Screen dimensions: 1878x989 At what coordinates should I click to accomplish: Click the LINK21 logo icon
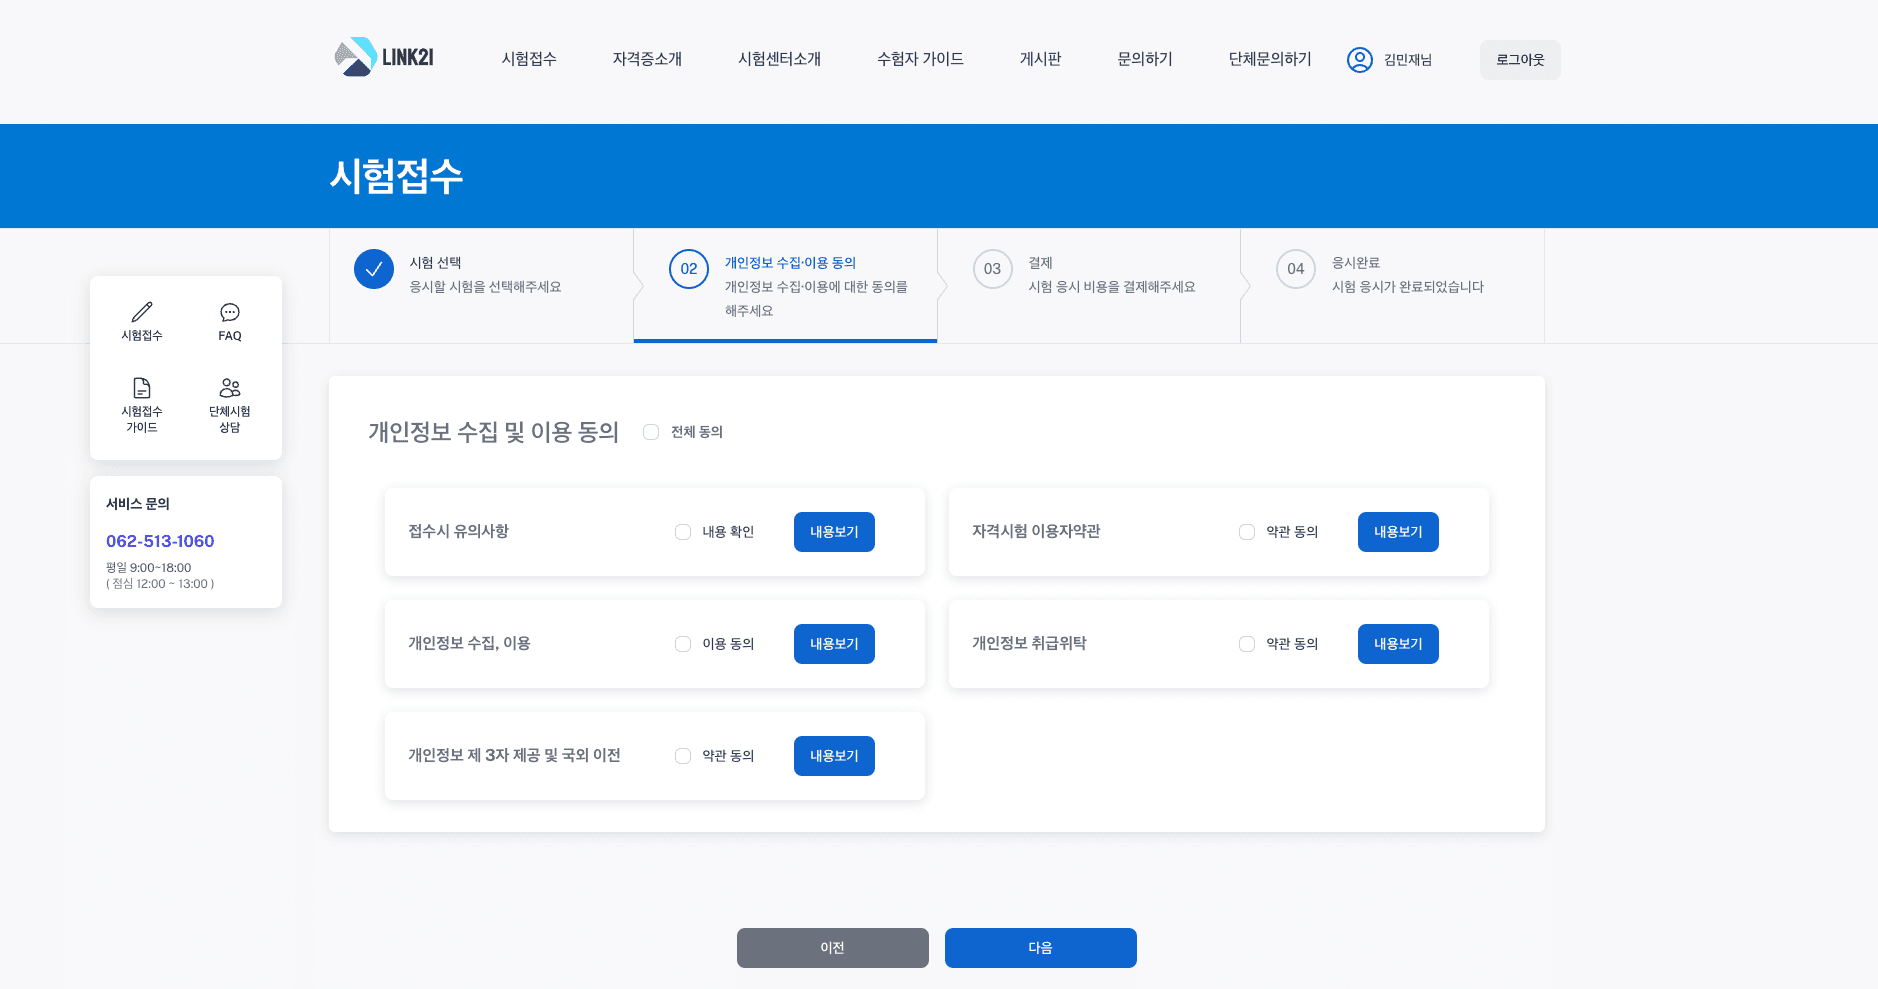tap(355, 58)
